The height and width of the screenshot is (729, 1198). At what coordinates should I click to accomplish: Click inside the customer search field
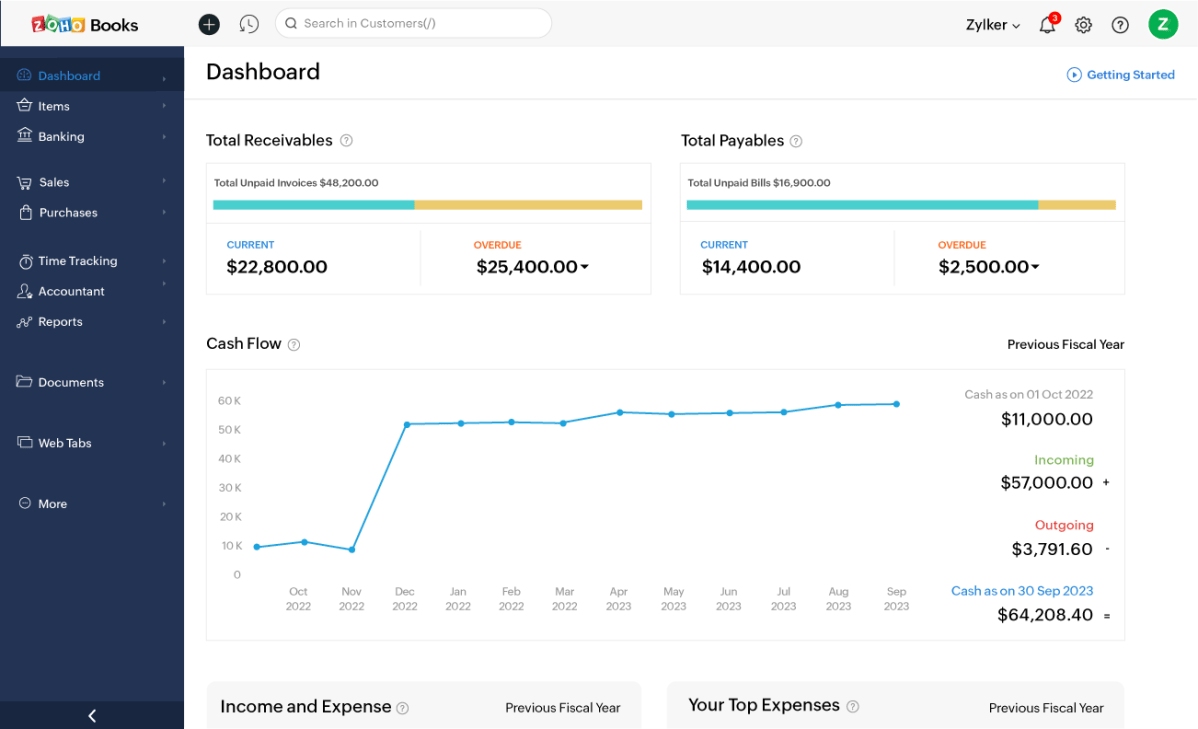(413, 23)
